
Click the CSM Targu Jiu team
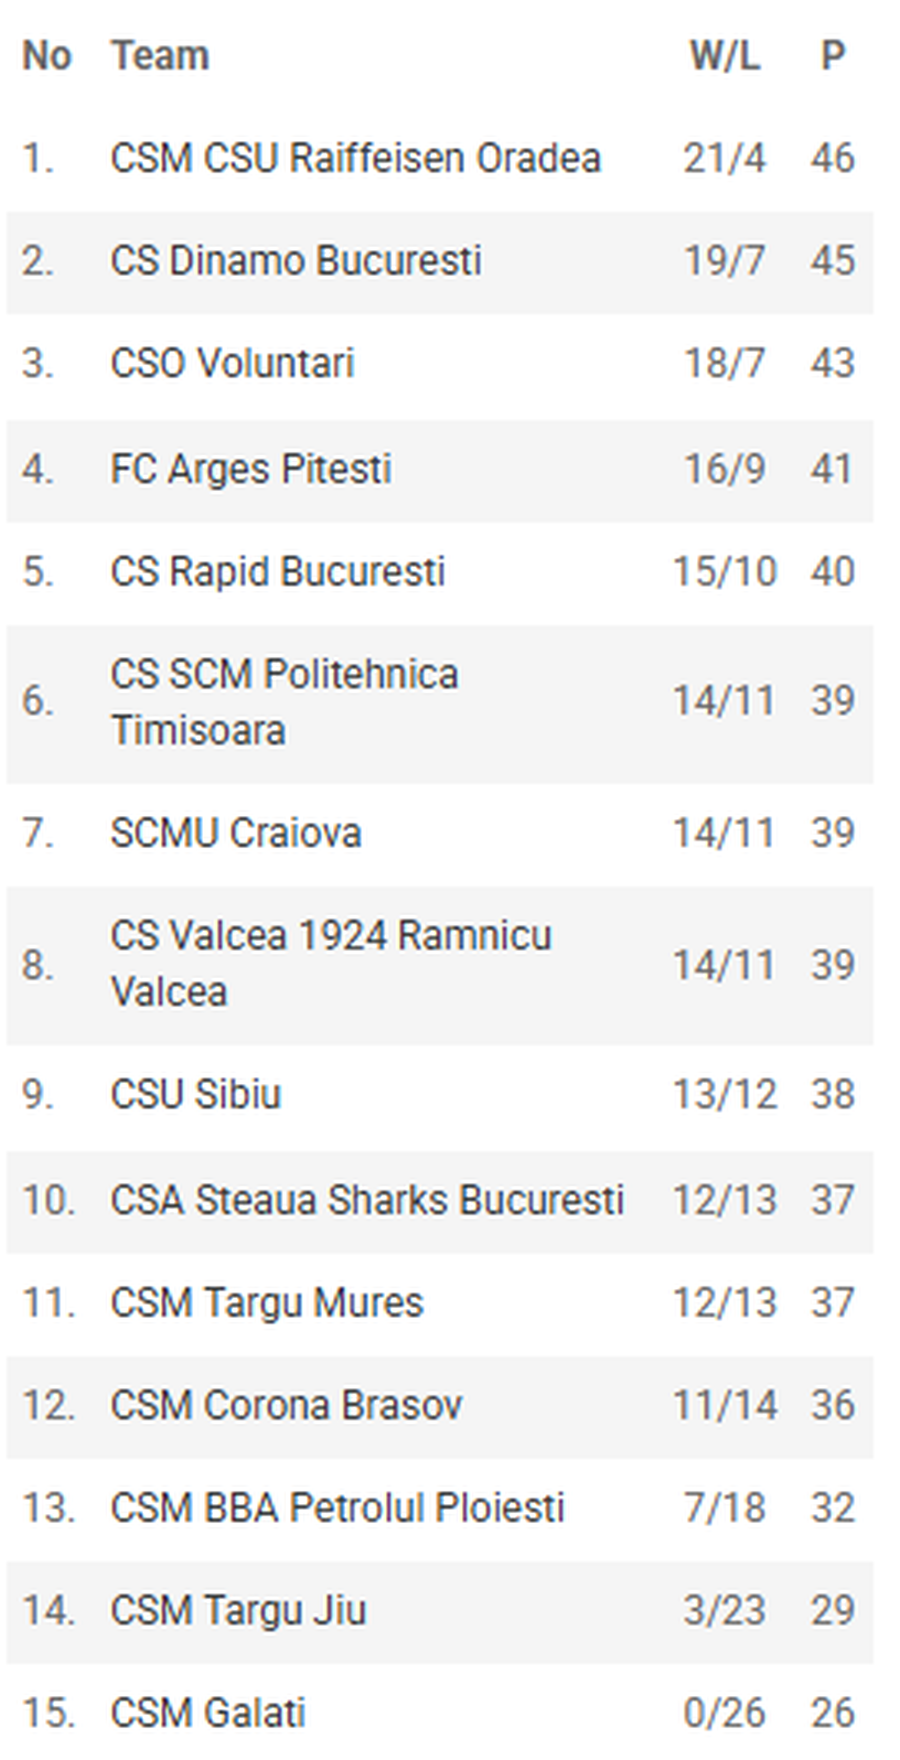[x=238, y=1611]
